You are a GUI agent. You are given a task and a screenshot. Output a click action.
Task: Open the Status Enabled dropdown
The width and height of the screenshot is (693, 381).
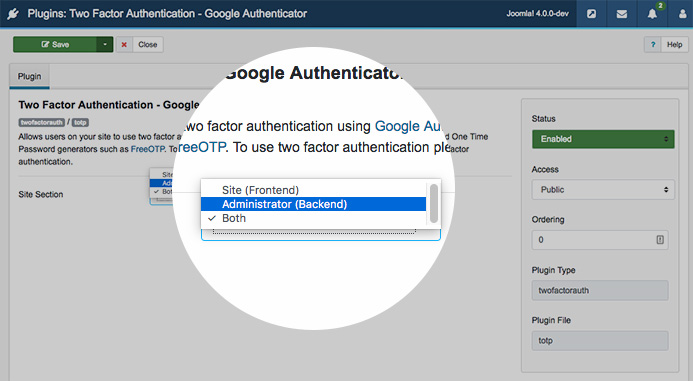pyautogui.click(x=603, y=139)
